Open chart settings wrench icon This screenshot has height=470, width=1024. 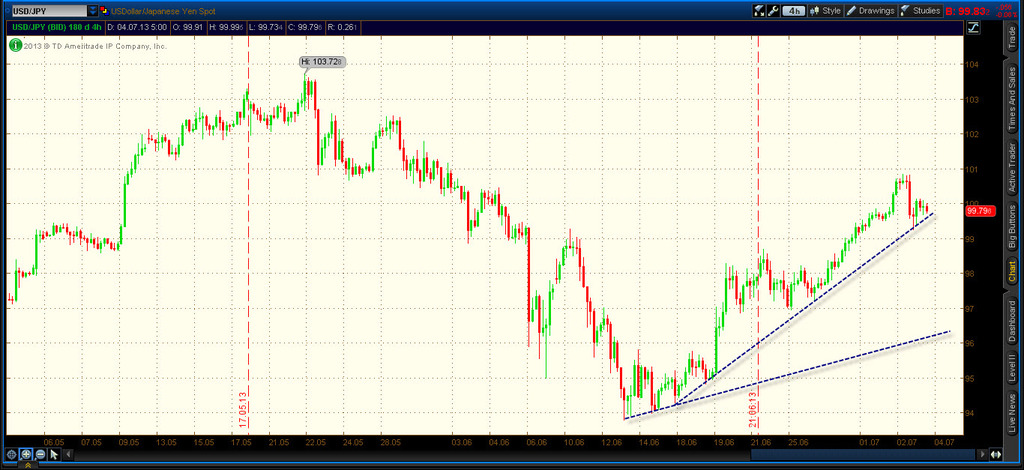pos(773,10)
